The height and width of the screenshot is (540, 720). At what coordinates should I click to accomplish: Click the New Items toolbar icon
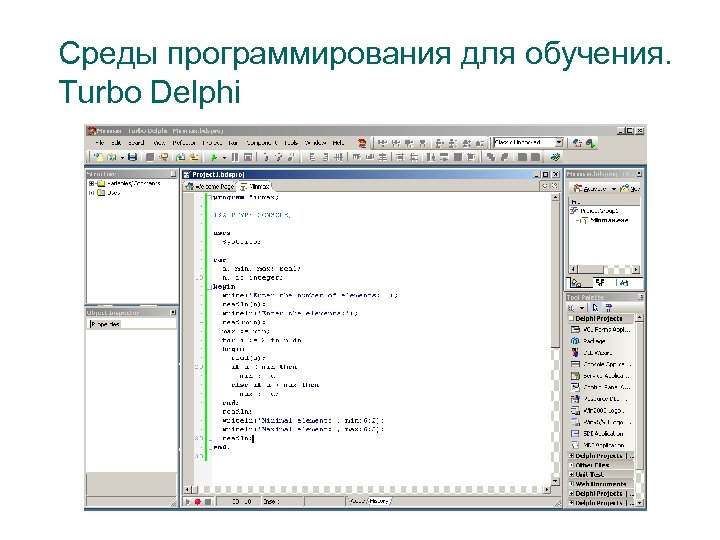pos(98,157)
